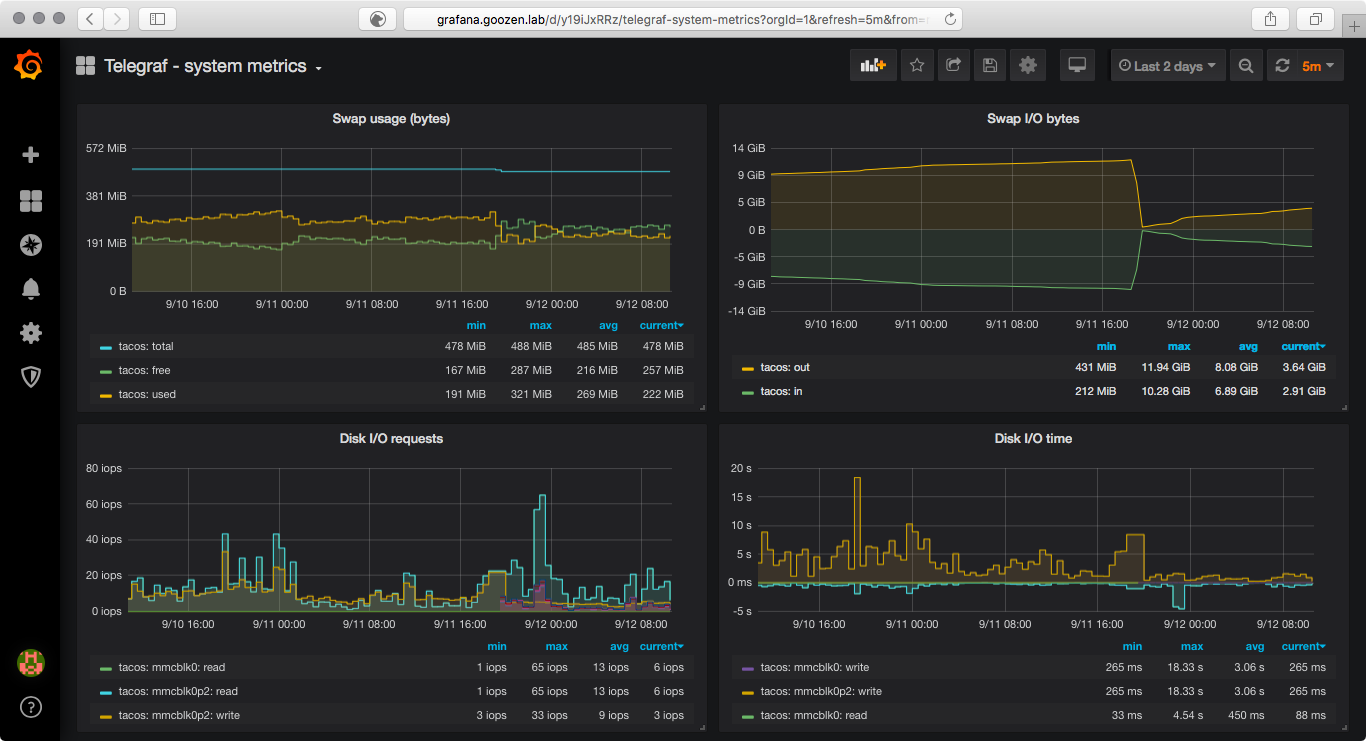Open the Server Admin shield icon

(x=30, y=376)
